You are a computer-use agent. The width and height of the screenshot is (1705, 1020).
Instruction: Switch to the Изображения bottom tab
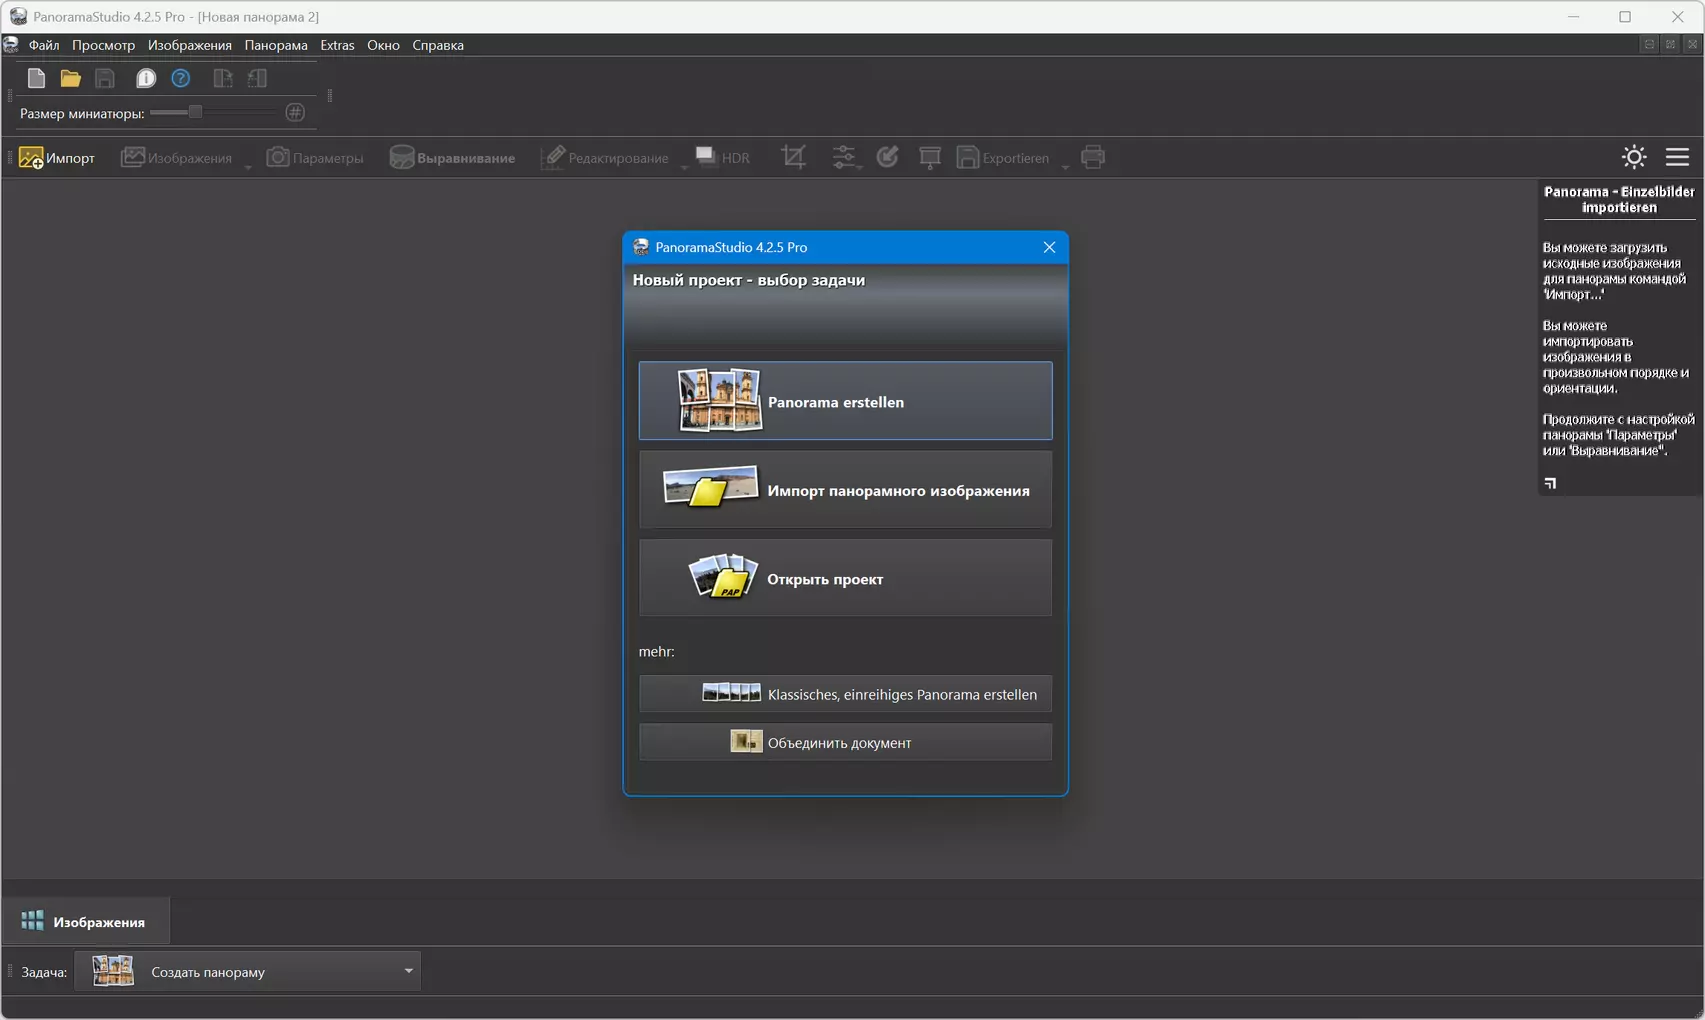click(85, 921)
